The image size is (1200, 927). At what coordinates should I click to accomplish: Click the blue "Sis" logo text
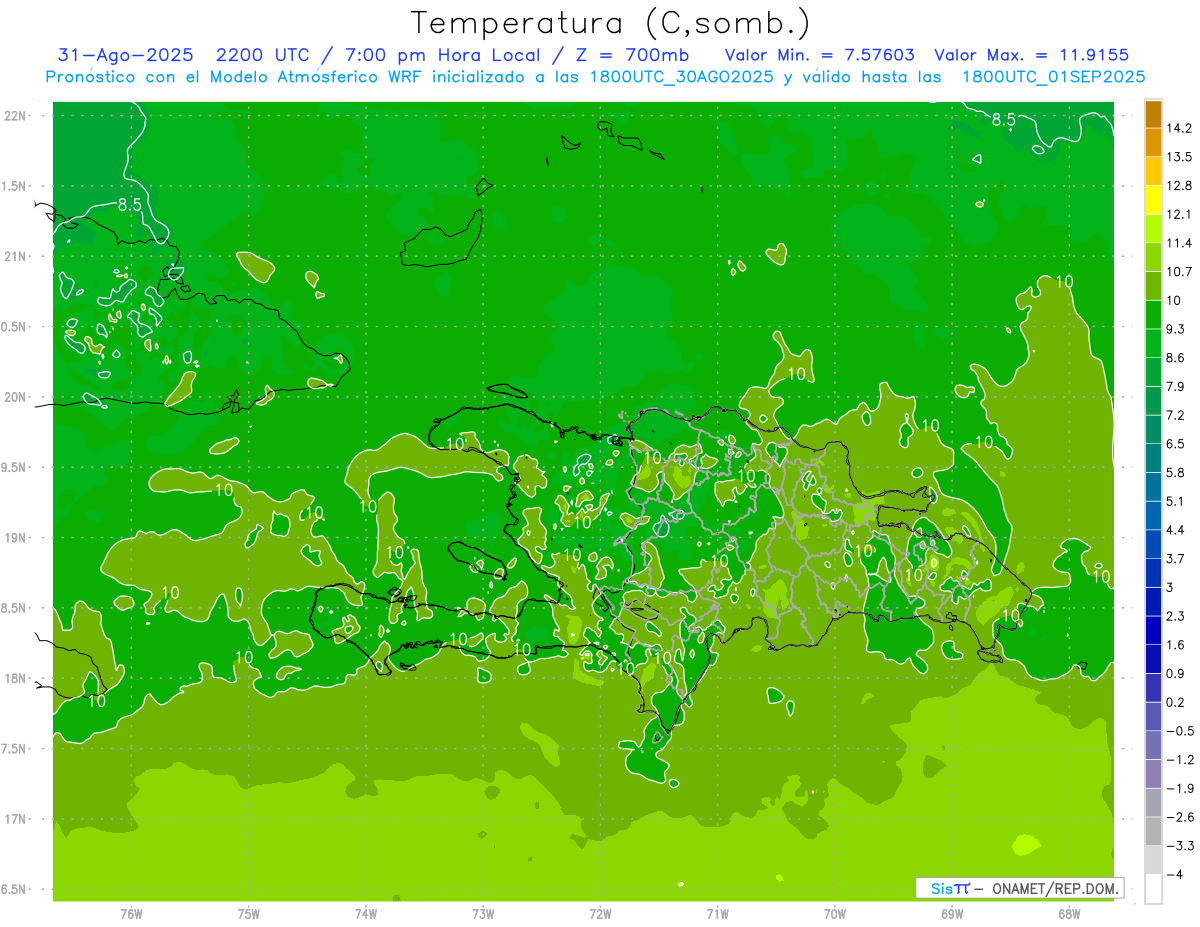tap(940, 888)
